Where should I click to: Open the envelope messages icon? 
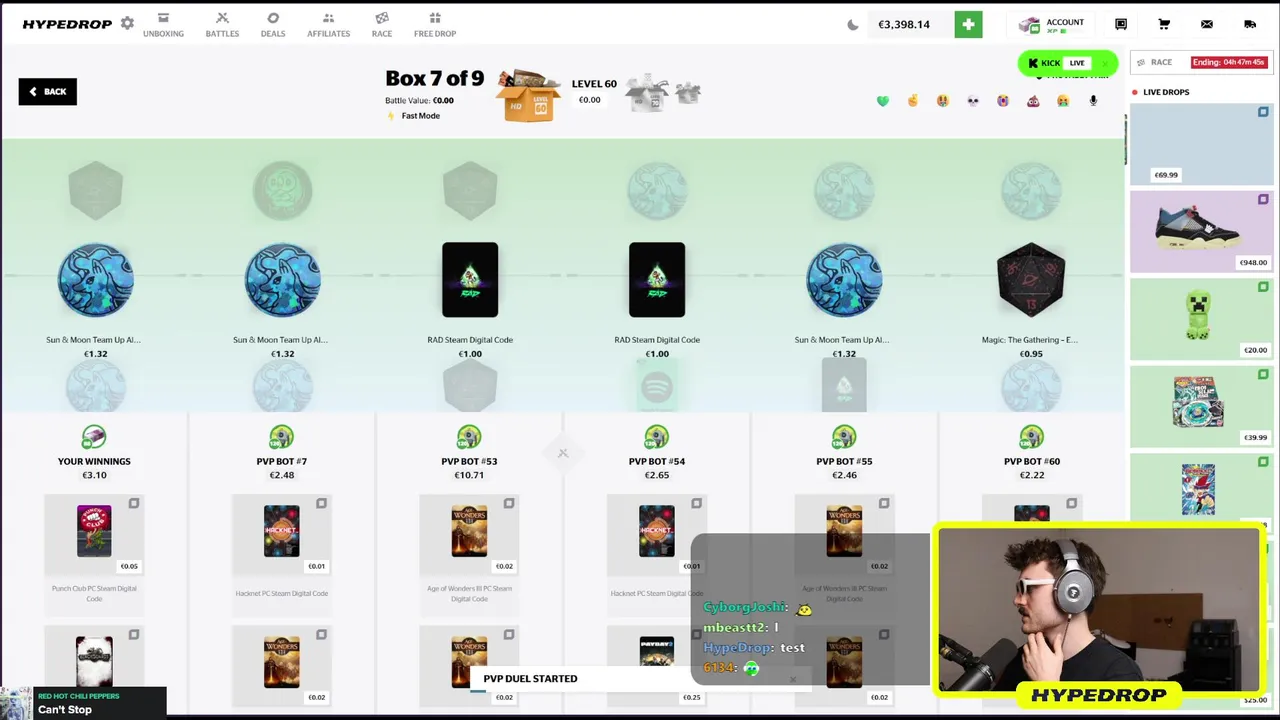coord(1207,24)
